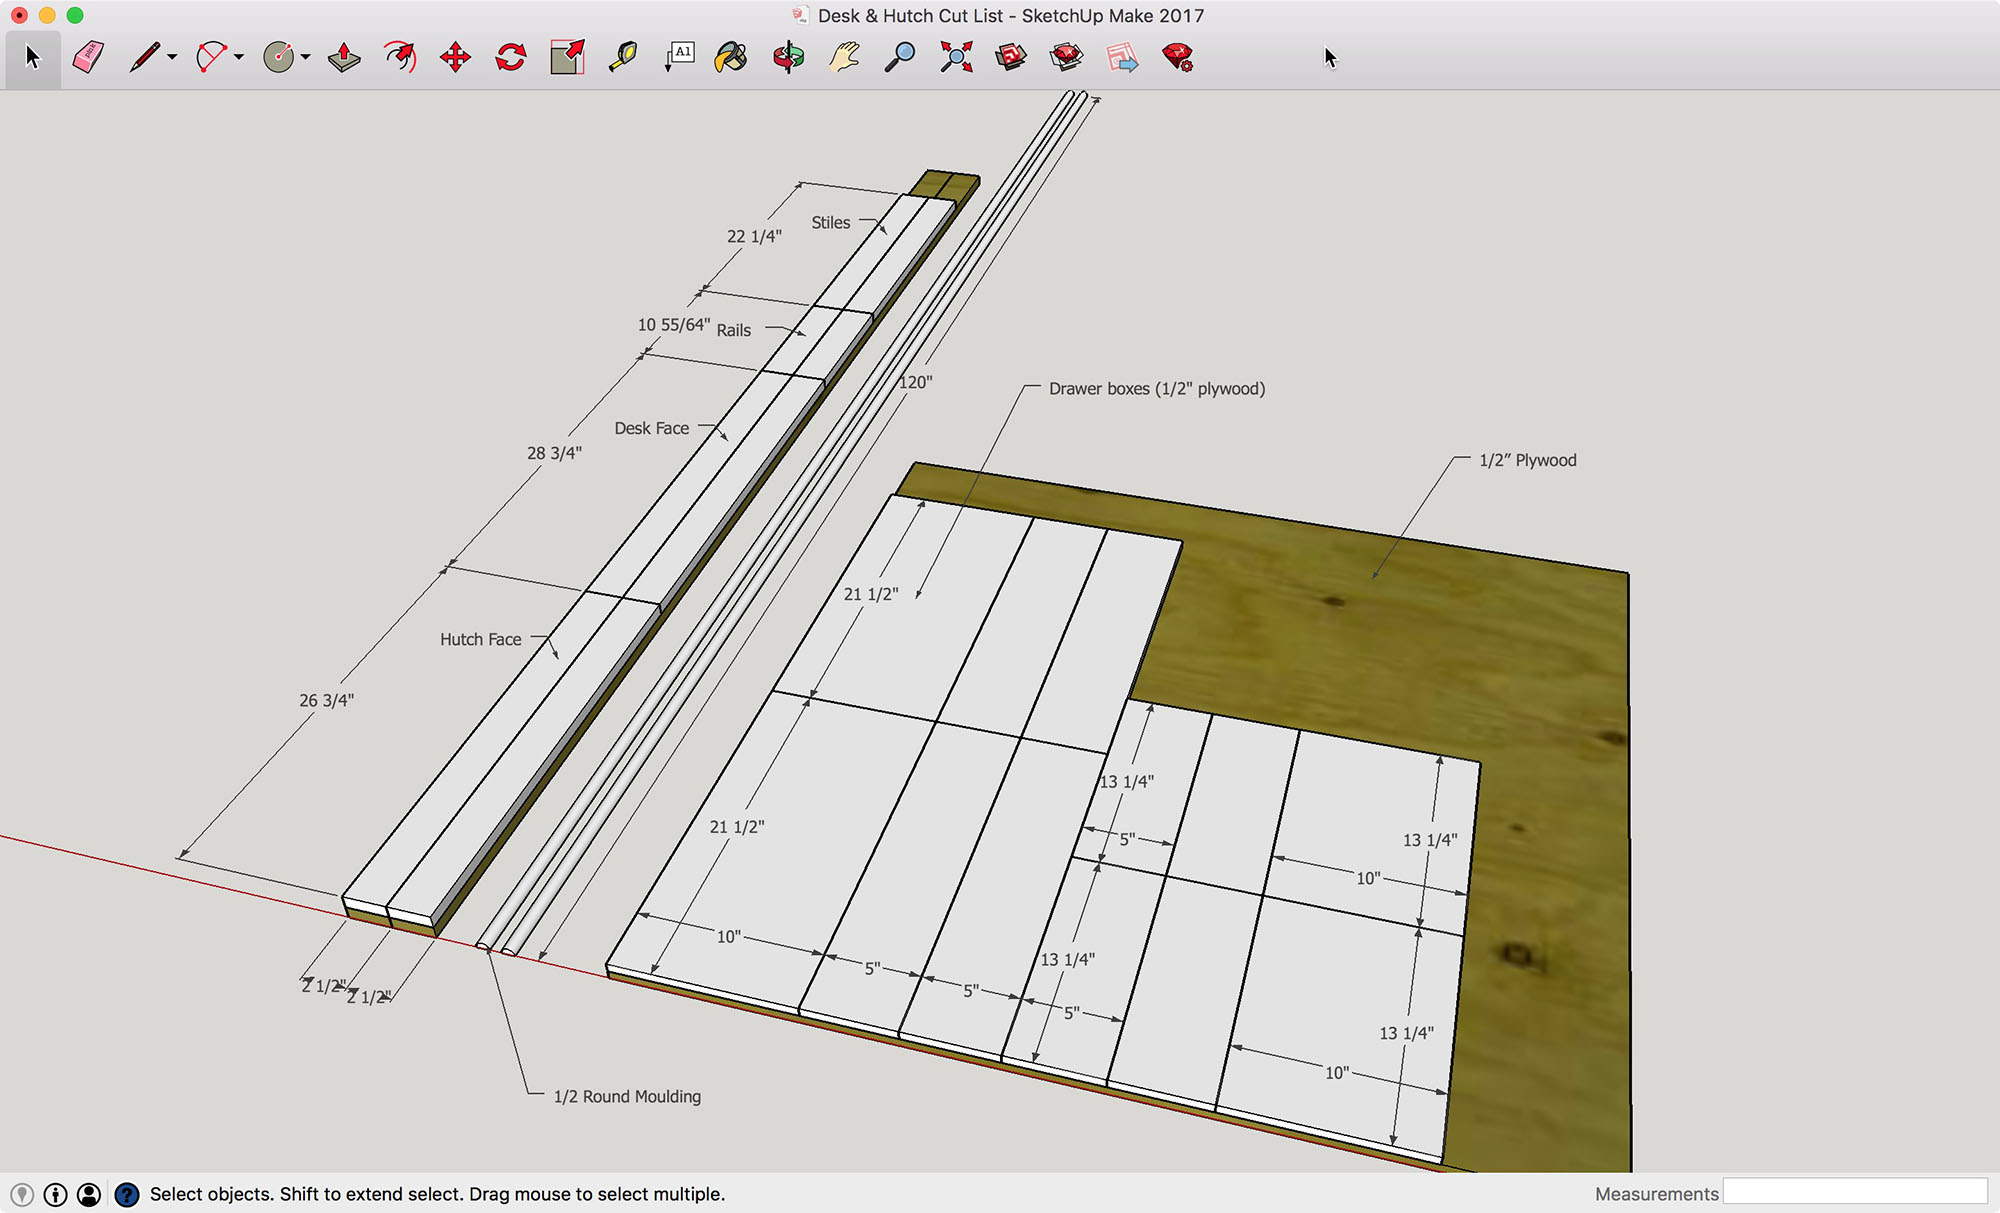Image resolution: width=2000 pixels, height=1213 pixels.
Task: Select the Paint Bucket tool
Action: 732,57
